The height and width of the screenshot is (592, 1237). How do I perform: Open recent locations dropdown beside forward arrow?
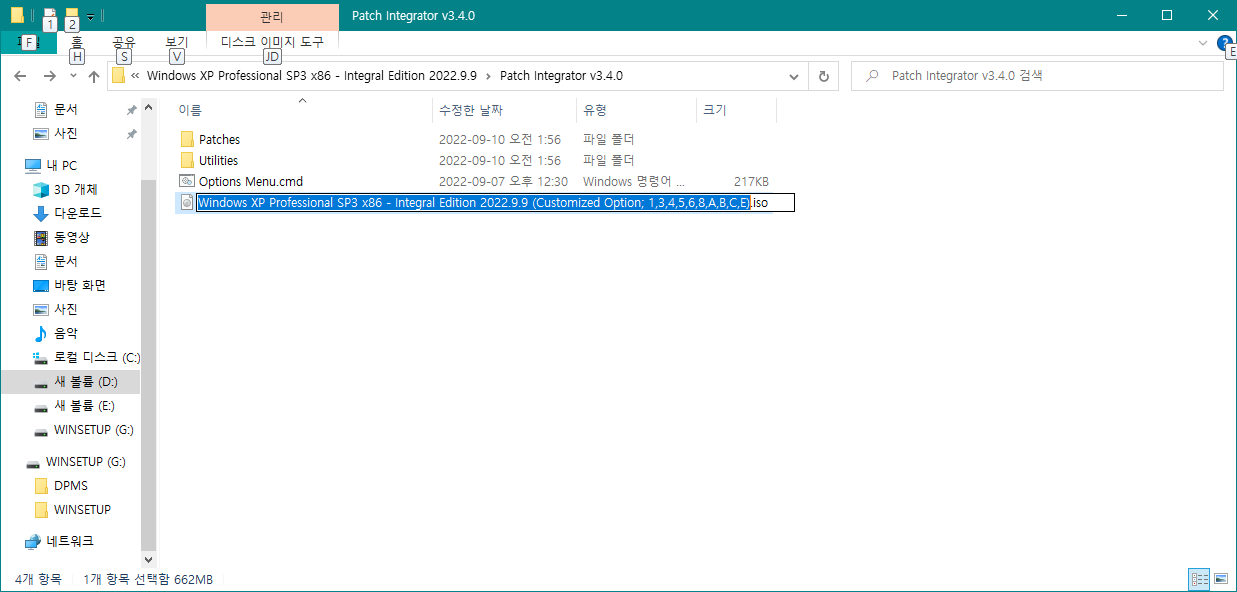(x=72, y=76)
